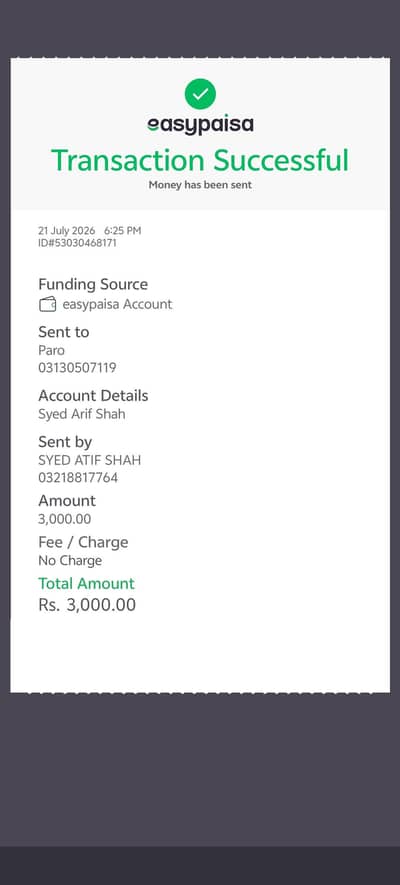This screenshot has width=400, height=885.
Task: Click the time 6:25 PM
Action: coord(122,230)
